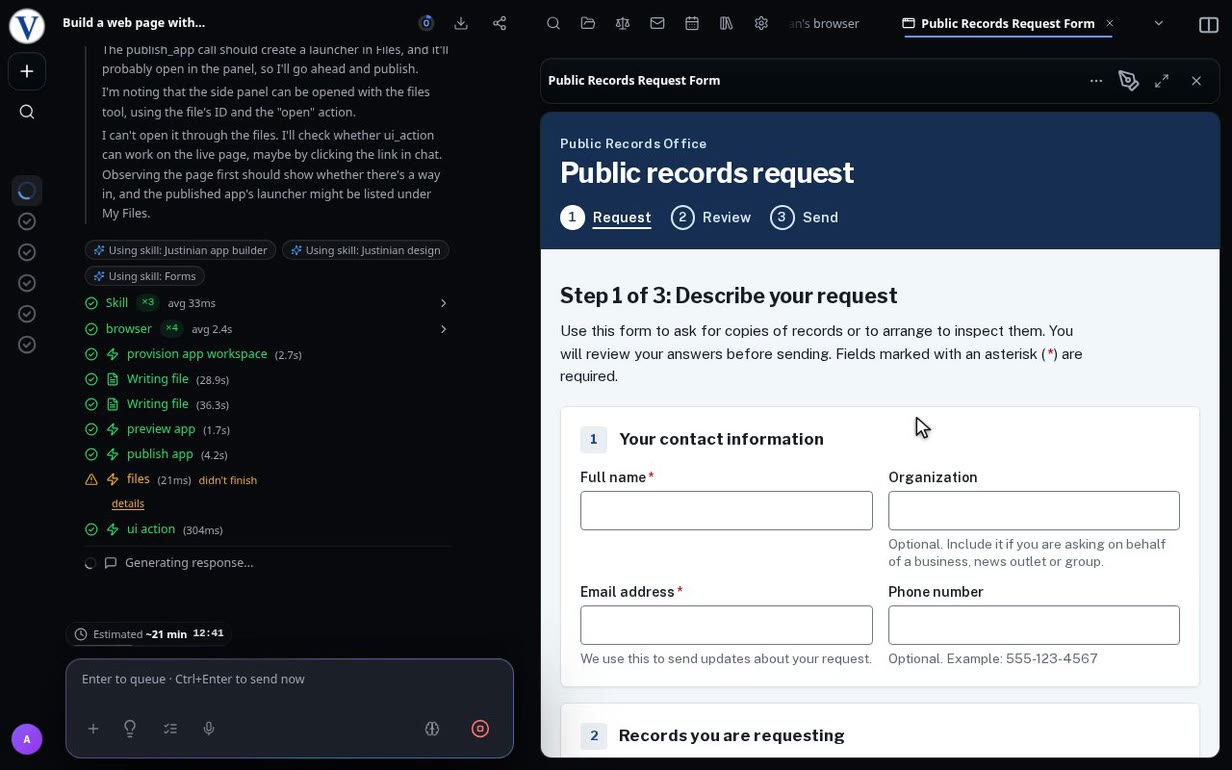The width and height of the screenshot is (1232, 770).
Task: Click the share icon in chat header
Action: coord(499,23)
